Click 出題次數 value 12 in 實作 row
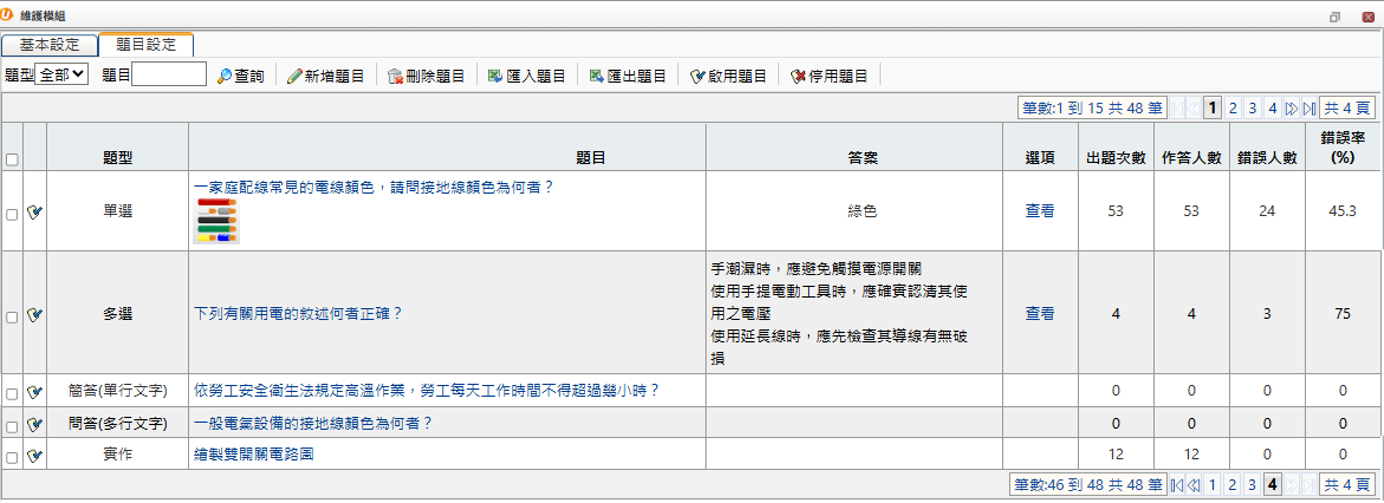This screenshot has width=1384, height=503. (x=1116, y=454)
